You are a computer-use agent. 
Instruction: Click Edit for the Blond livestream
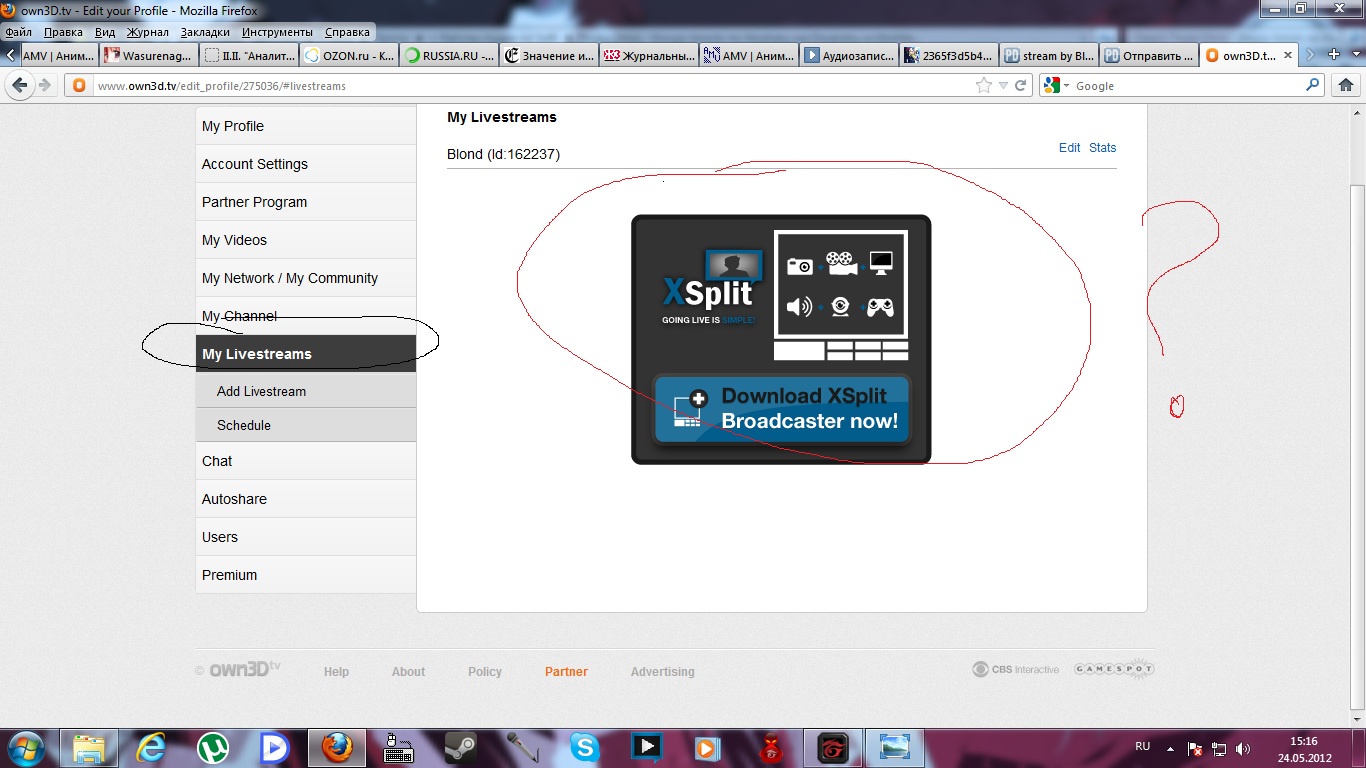1069,147
